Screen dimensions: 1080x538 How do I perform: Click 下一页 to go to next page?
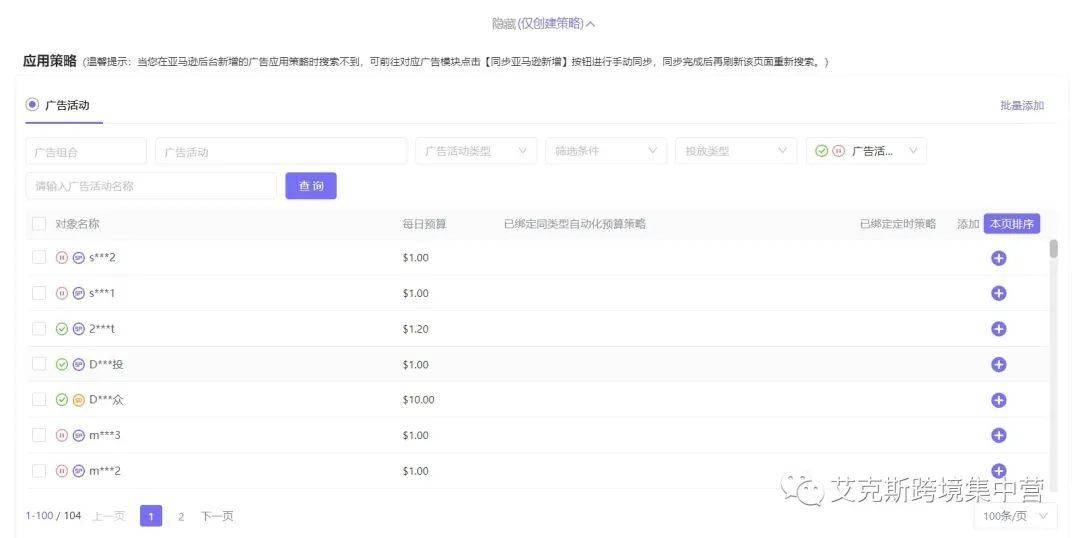click(x=217, y=516)
